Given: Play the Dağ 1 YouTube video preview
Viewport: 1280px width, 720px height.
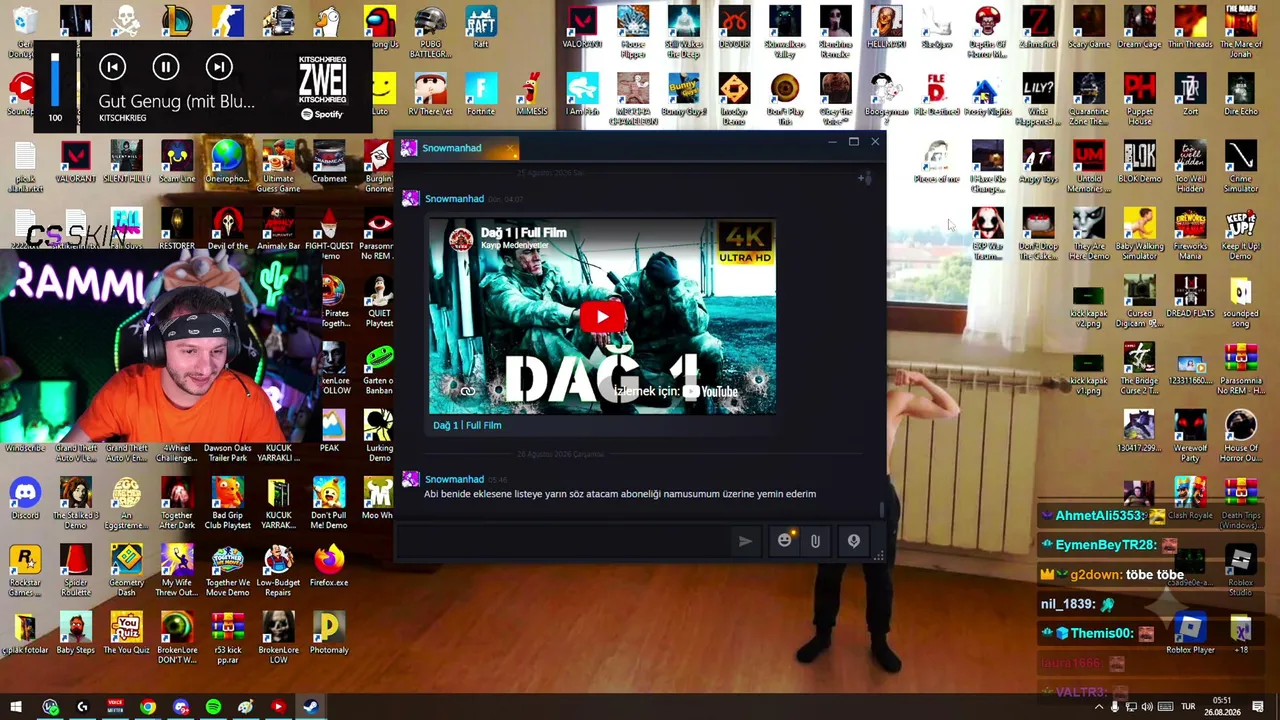Looking at the screenshot, I should [x=602, y=317].
